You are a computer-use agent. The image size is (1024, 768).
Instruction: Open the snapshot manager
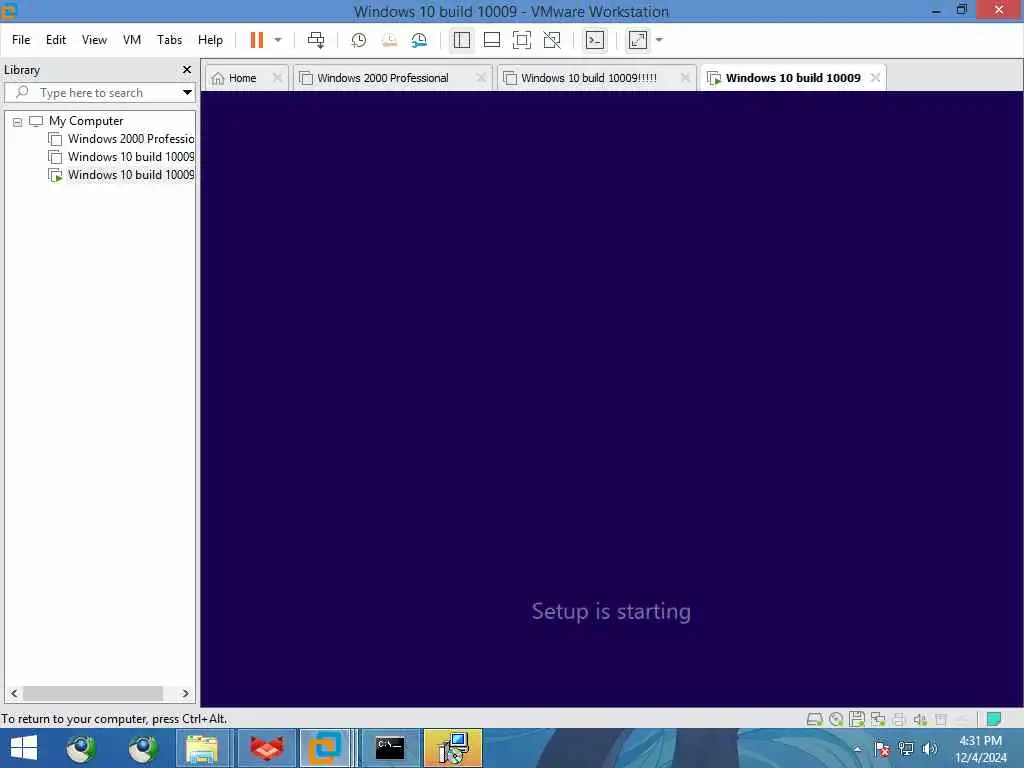click(x=419, y=40)
